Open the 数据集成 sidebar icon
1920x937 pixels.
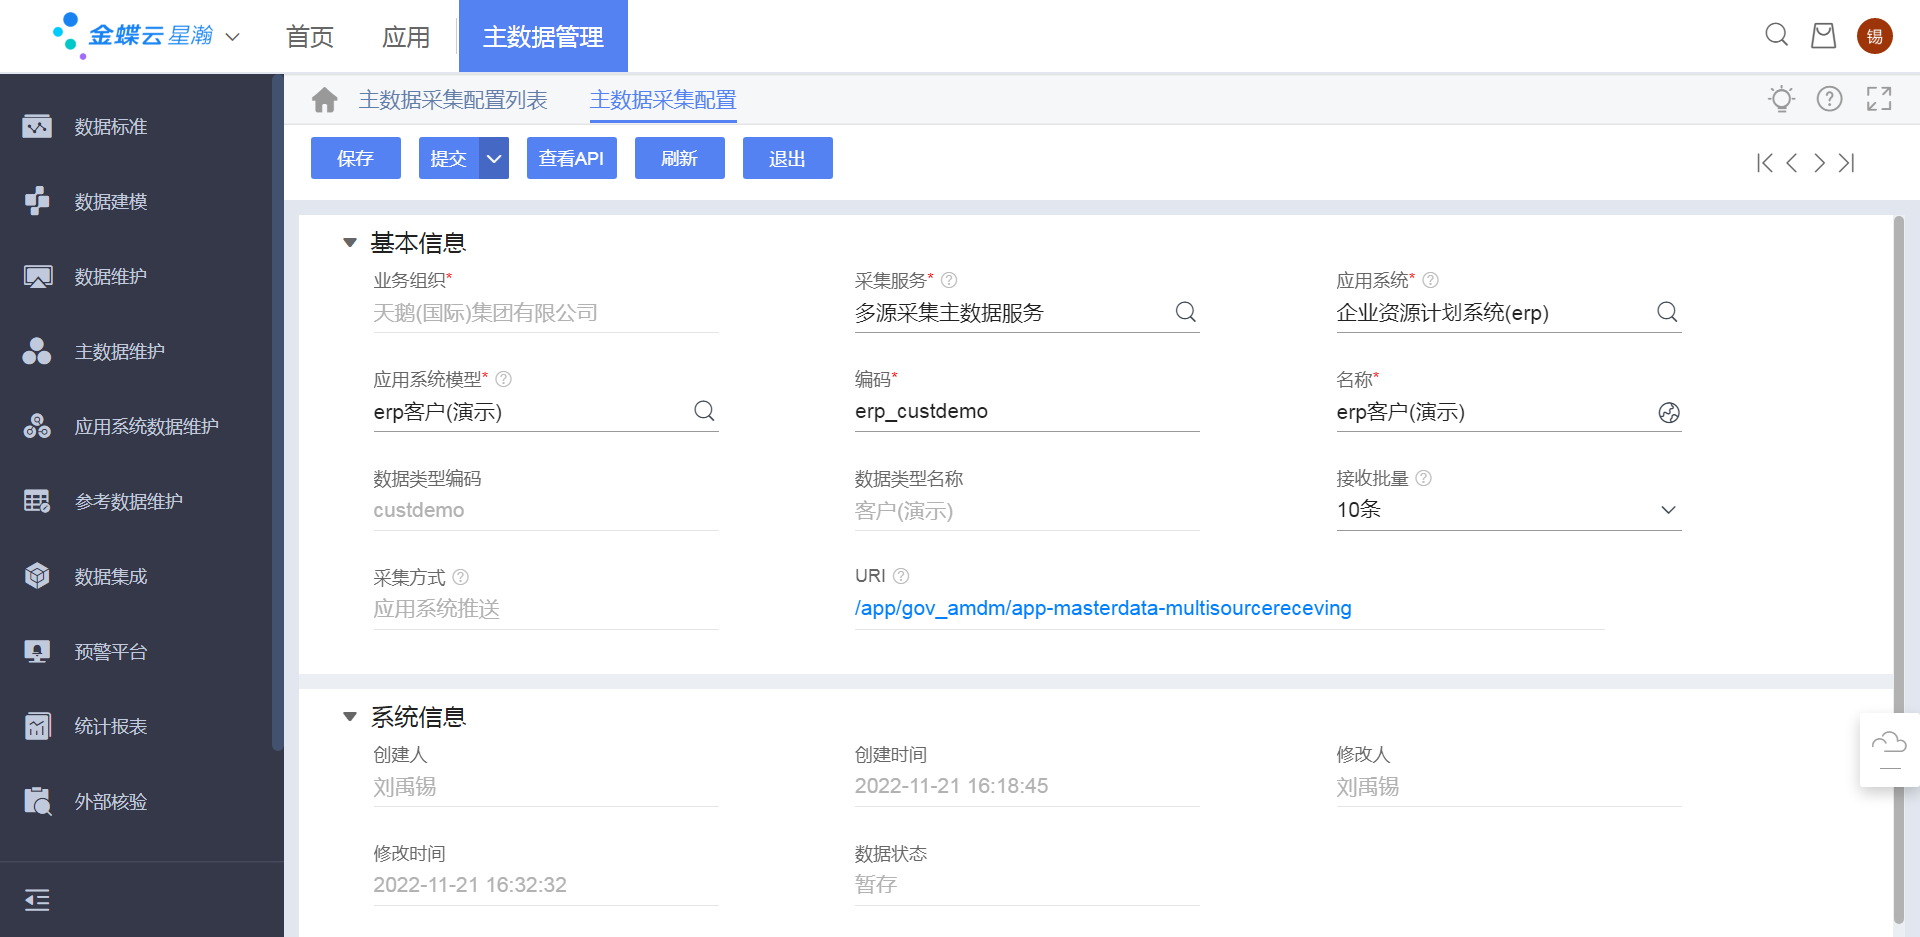coord(37,577)
